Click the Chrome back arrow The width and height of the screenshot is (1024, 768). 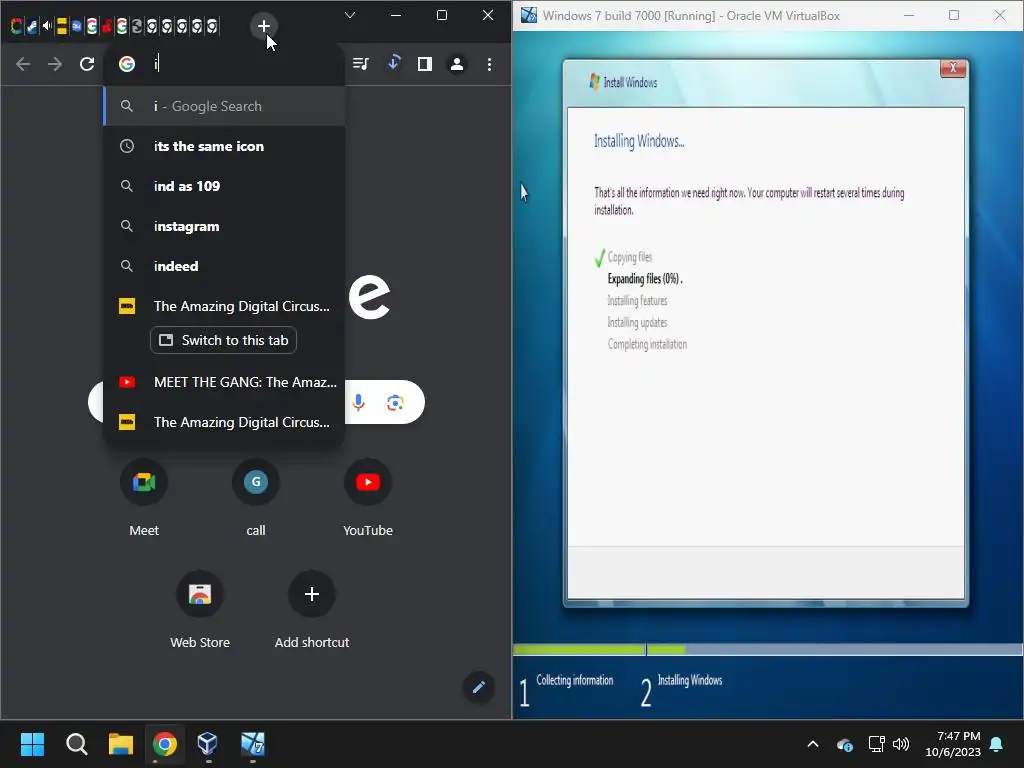click(23, 64)
